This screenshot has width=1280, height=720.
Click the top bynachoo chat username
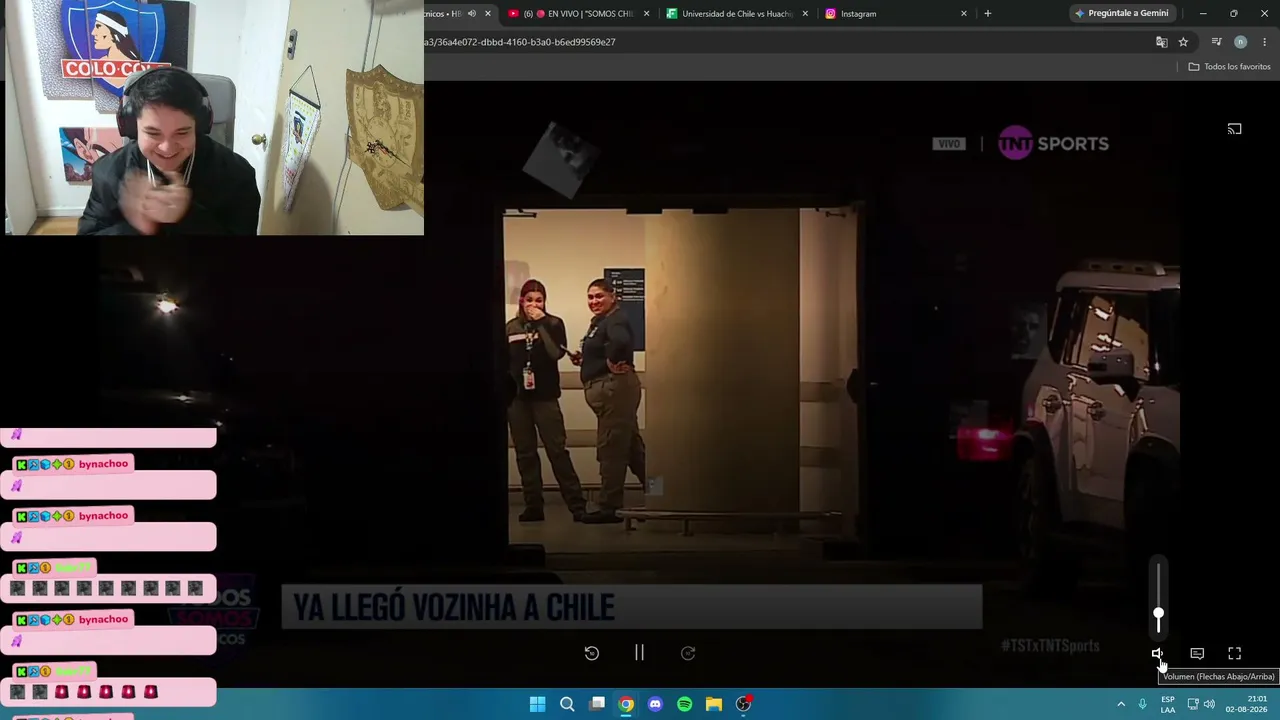104,464
